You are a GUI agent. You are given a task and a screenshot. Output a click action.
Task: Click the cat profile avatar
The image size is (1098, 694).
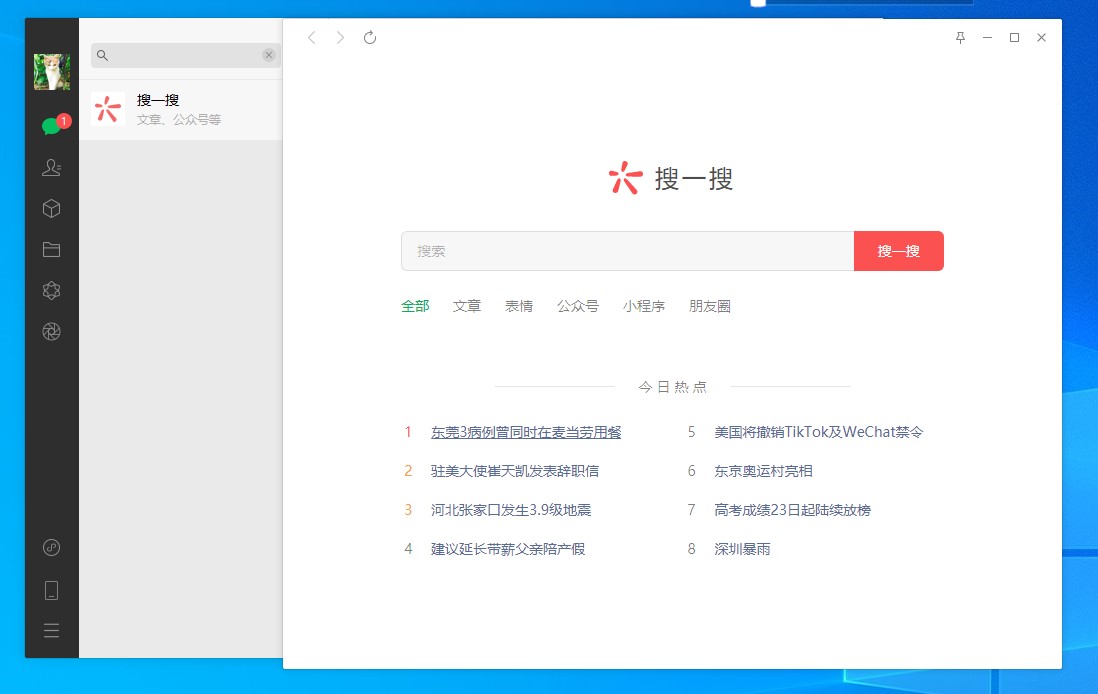(52, 72)
